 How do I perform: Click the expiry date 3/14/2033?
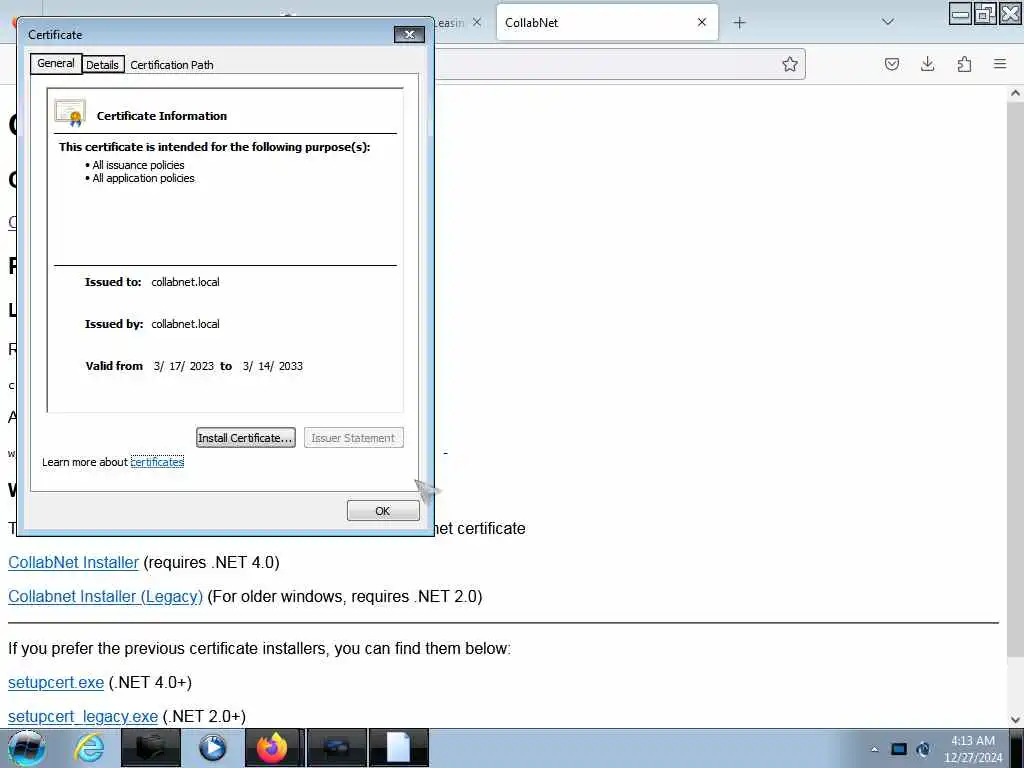pos(272,366)
